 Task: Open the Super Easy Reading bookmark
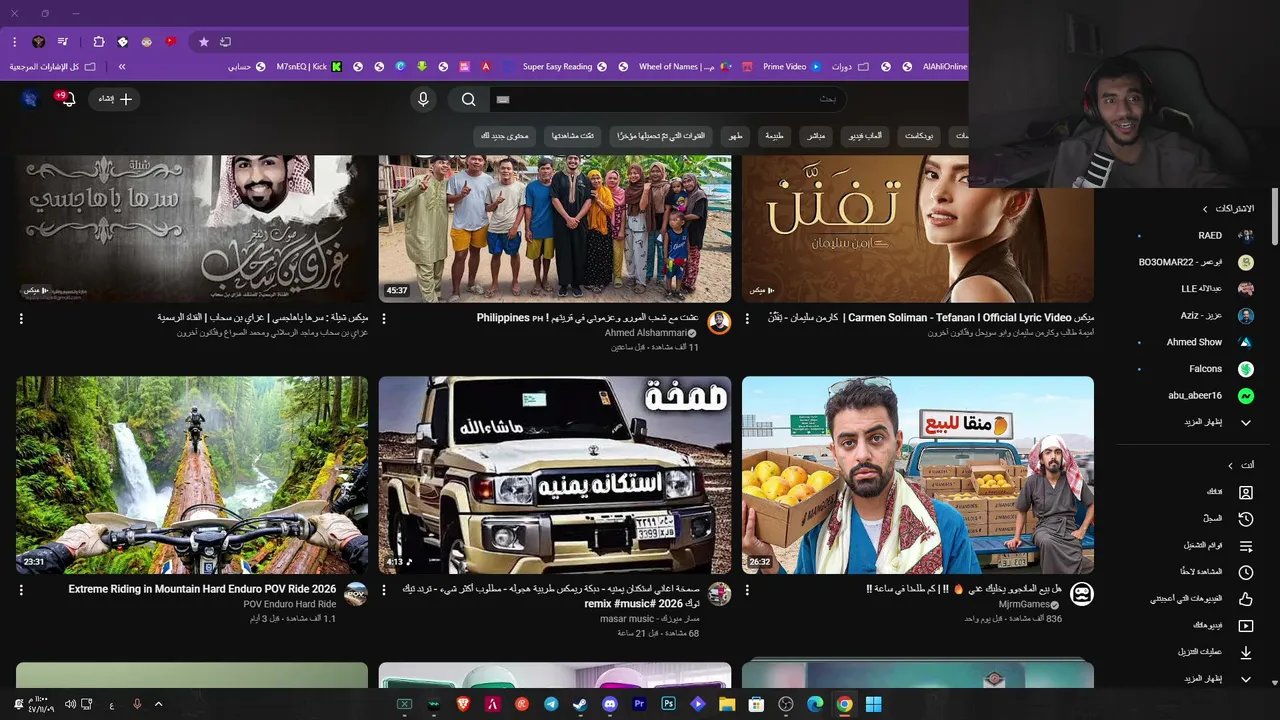pyautogui.click(x=564, y=67)
